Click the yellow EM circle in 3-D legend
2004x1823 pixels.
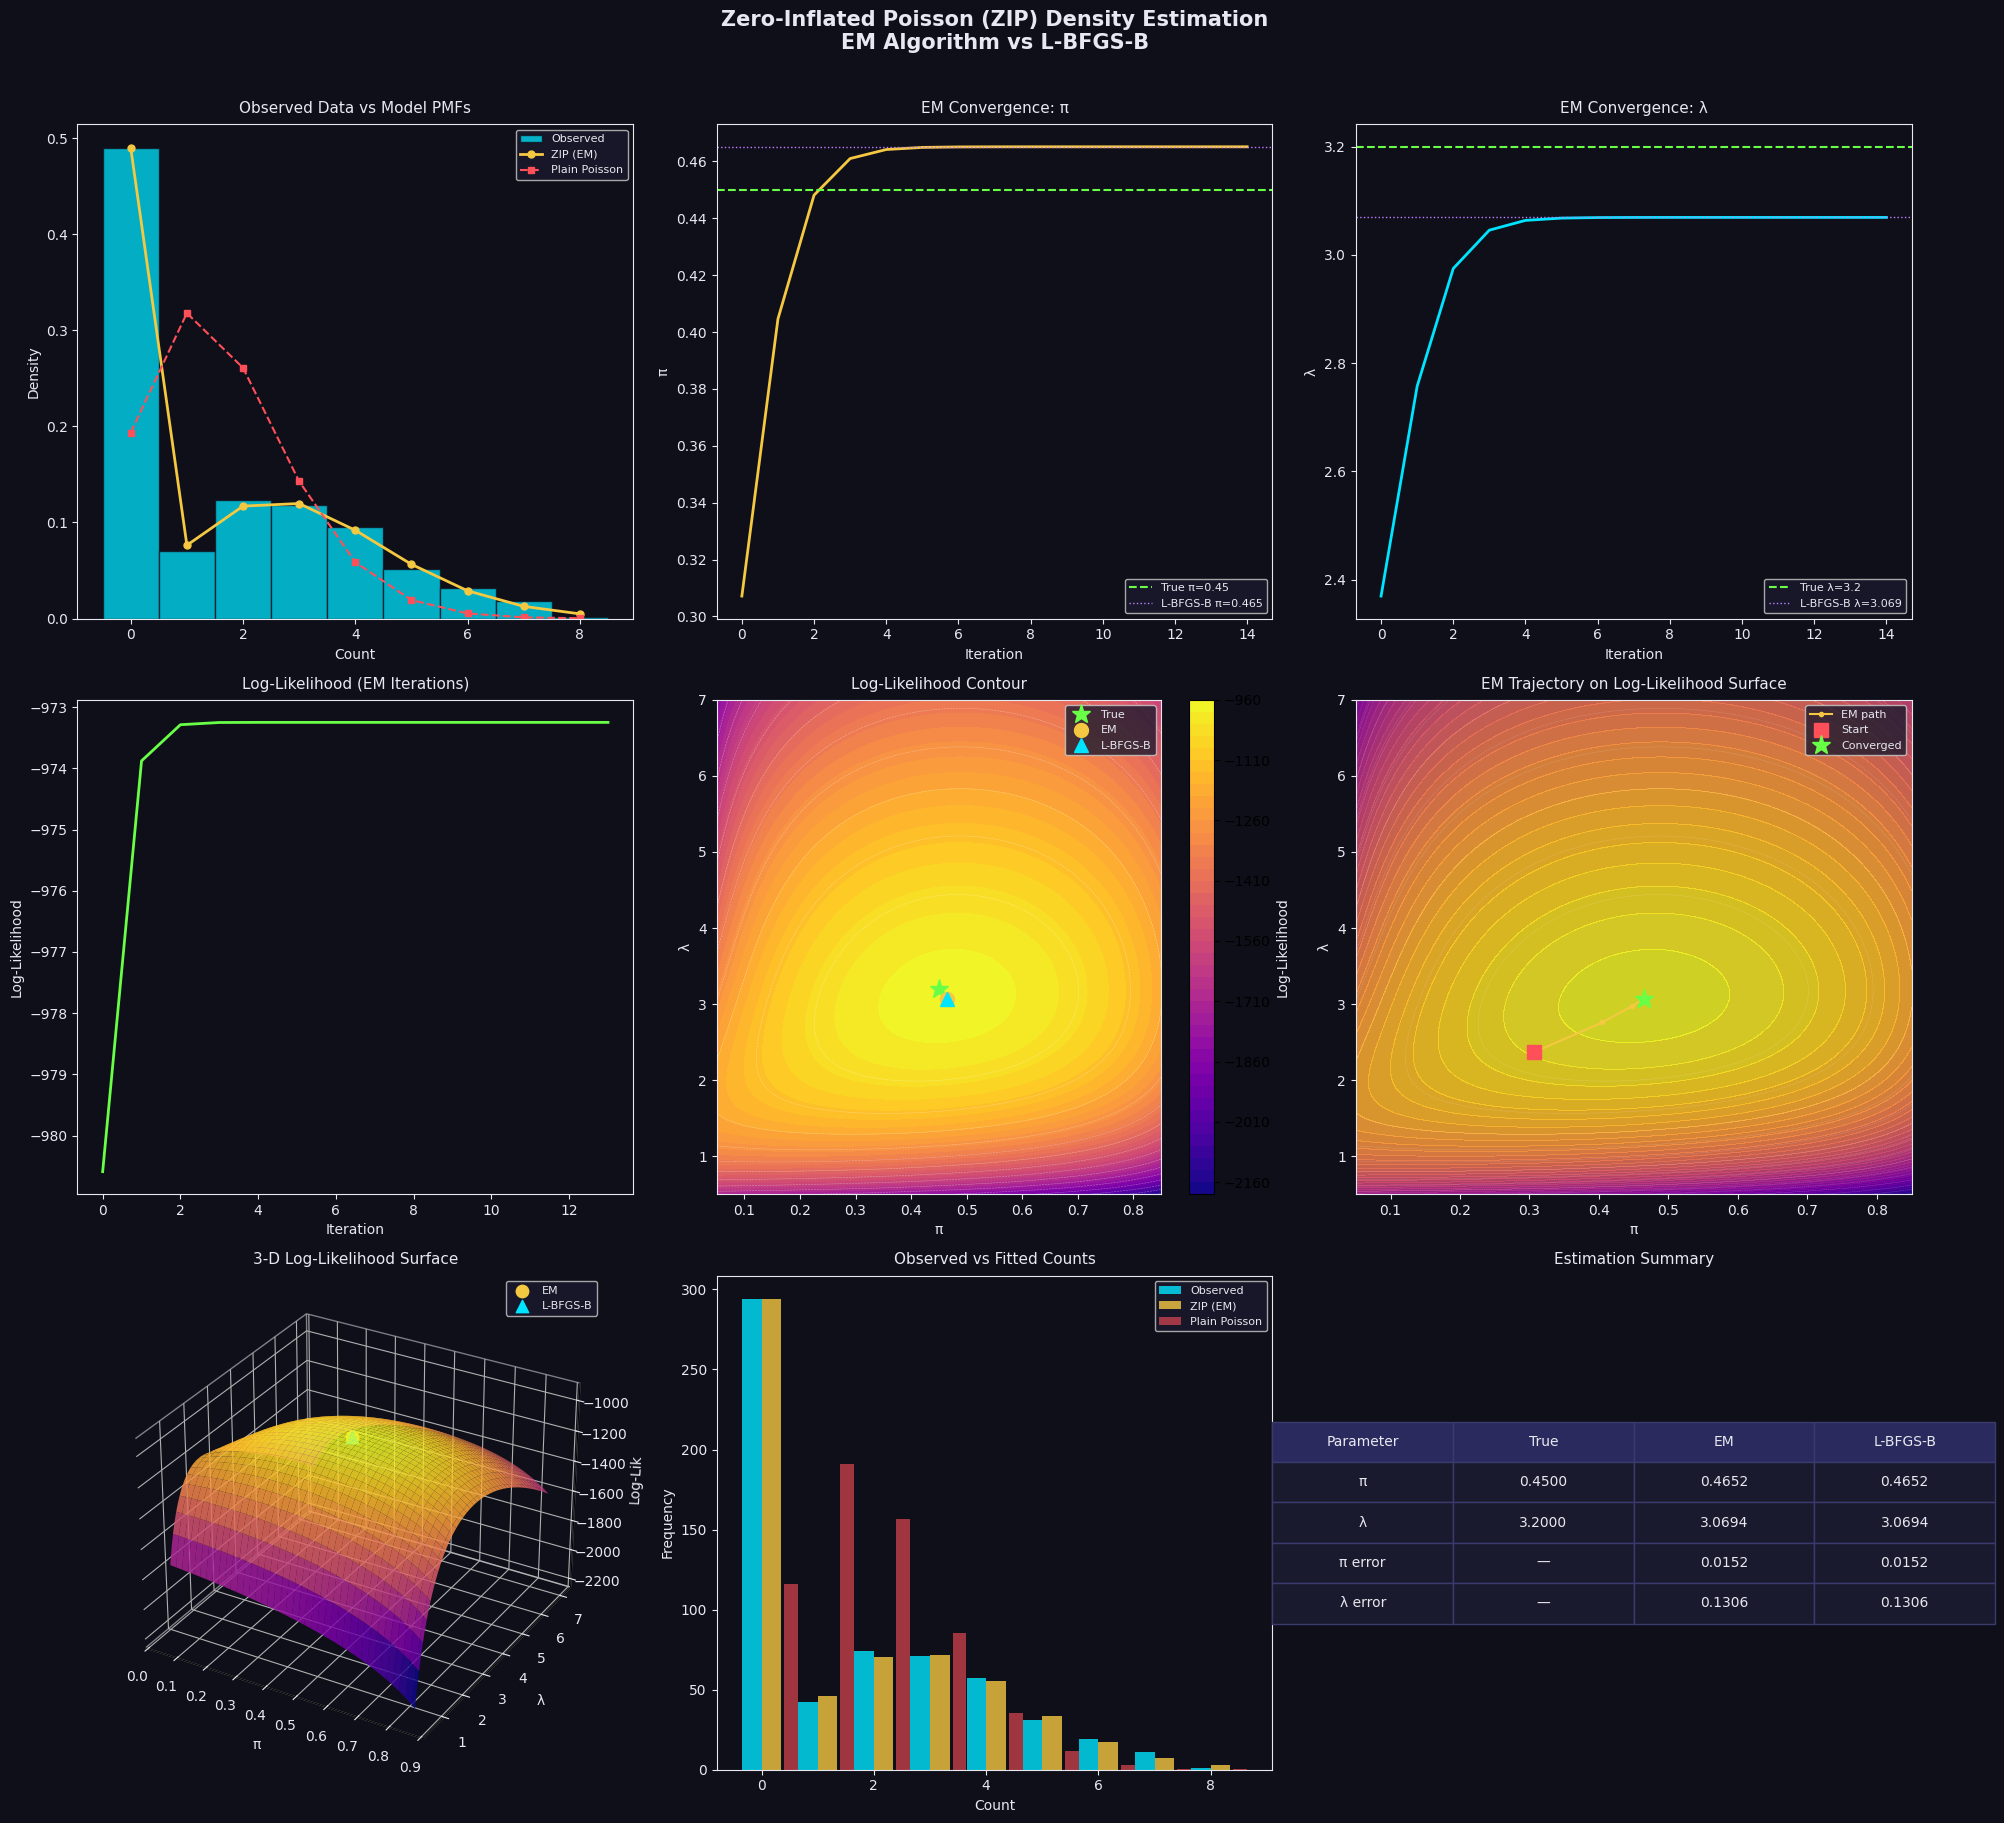pos(522,1291)
